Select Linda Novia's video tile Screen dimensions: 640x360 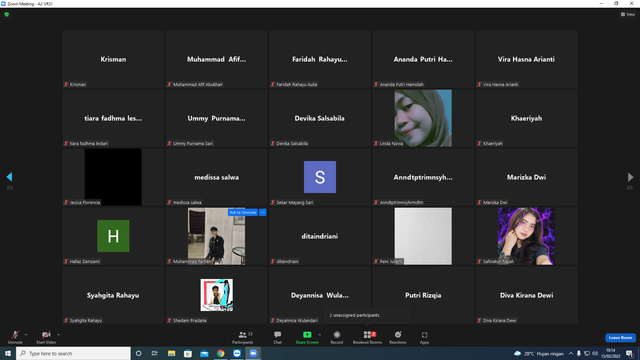click(x=423, y=118)
